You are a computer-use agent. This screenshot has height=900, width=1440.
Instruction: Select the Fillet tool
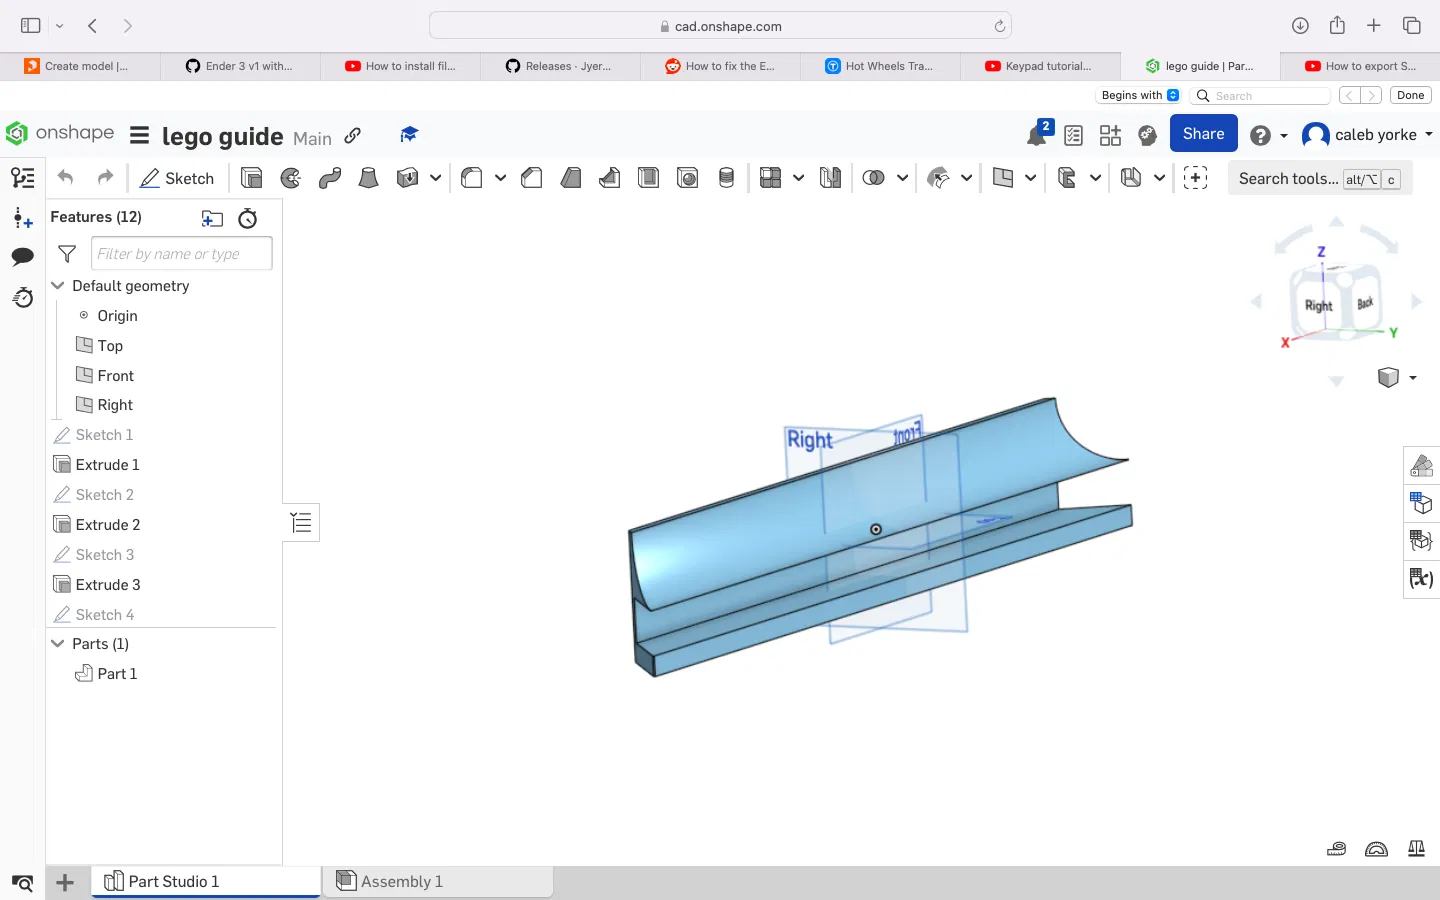coord(472,178)
